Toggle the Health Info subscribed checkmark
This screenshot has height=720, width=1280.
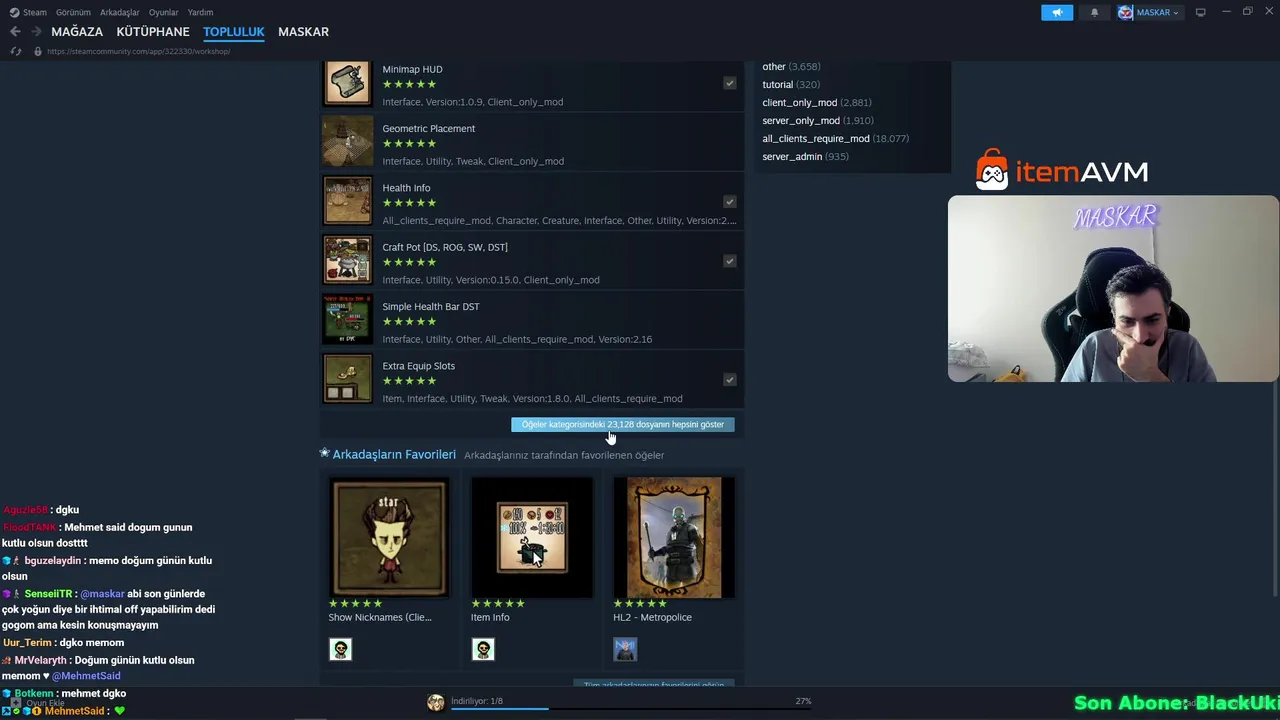729,202
